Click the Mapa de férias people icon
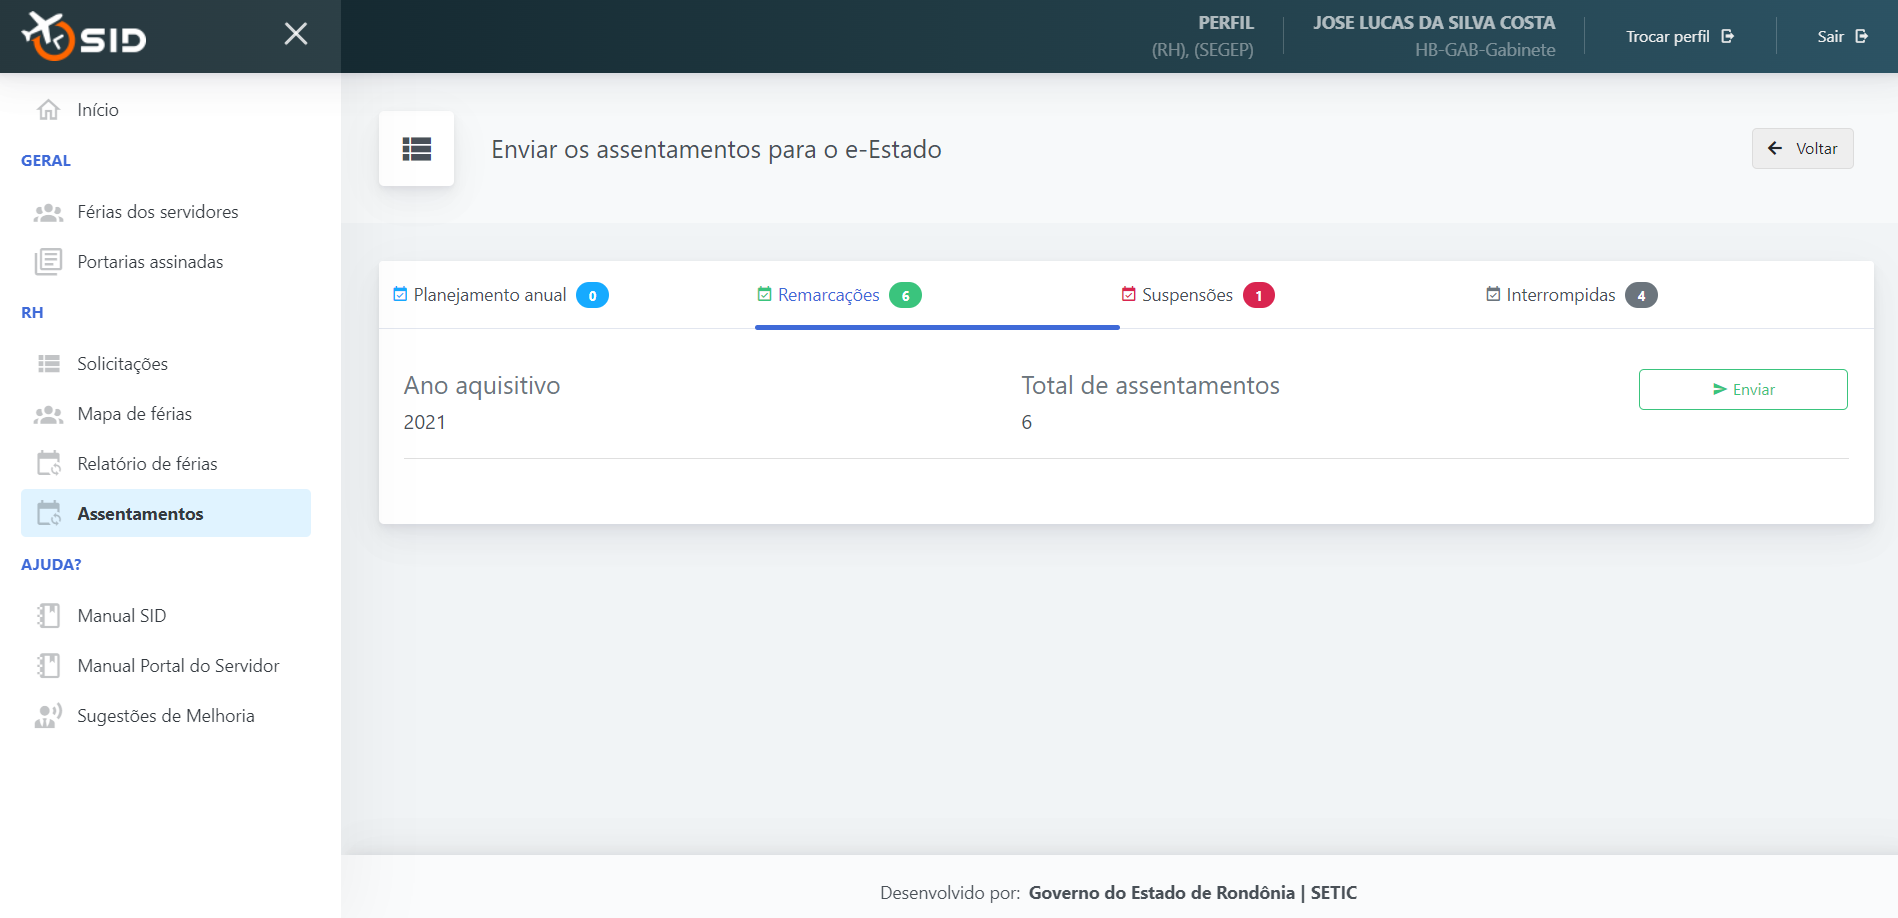This screenshot has width=1898, height=918. pyautogui.click(x=48, y=414)
